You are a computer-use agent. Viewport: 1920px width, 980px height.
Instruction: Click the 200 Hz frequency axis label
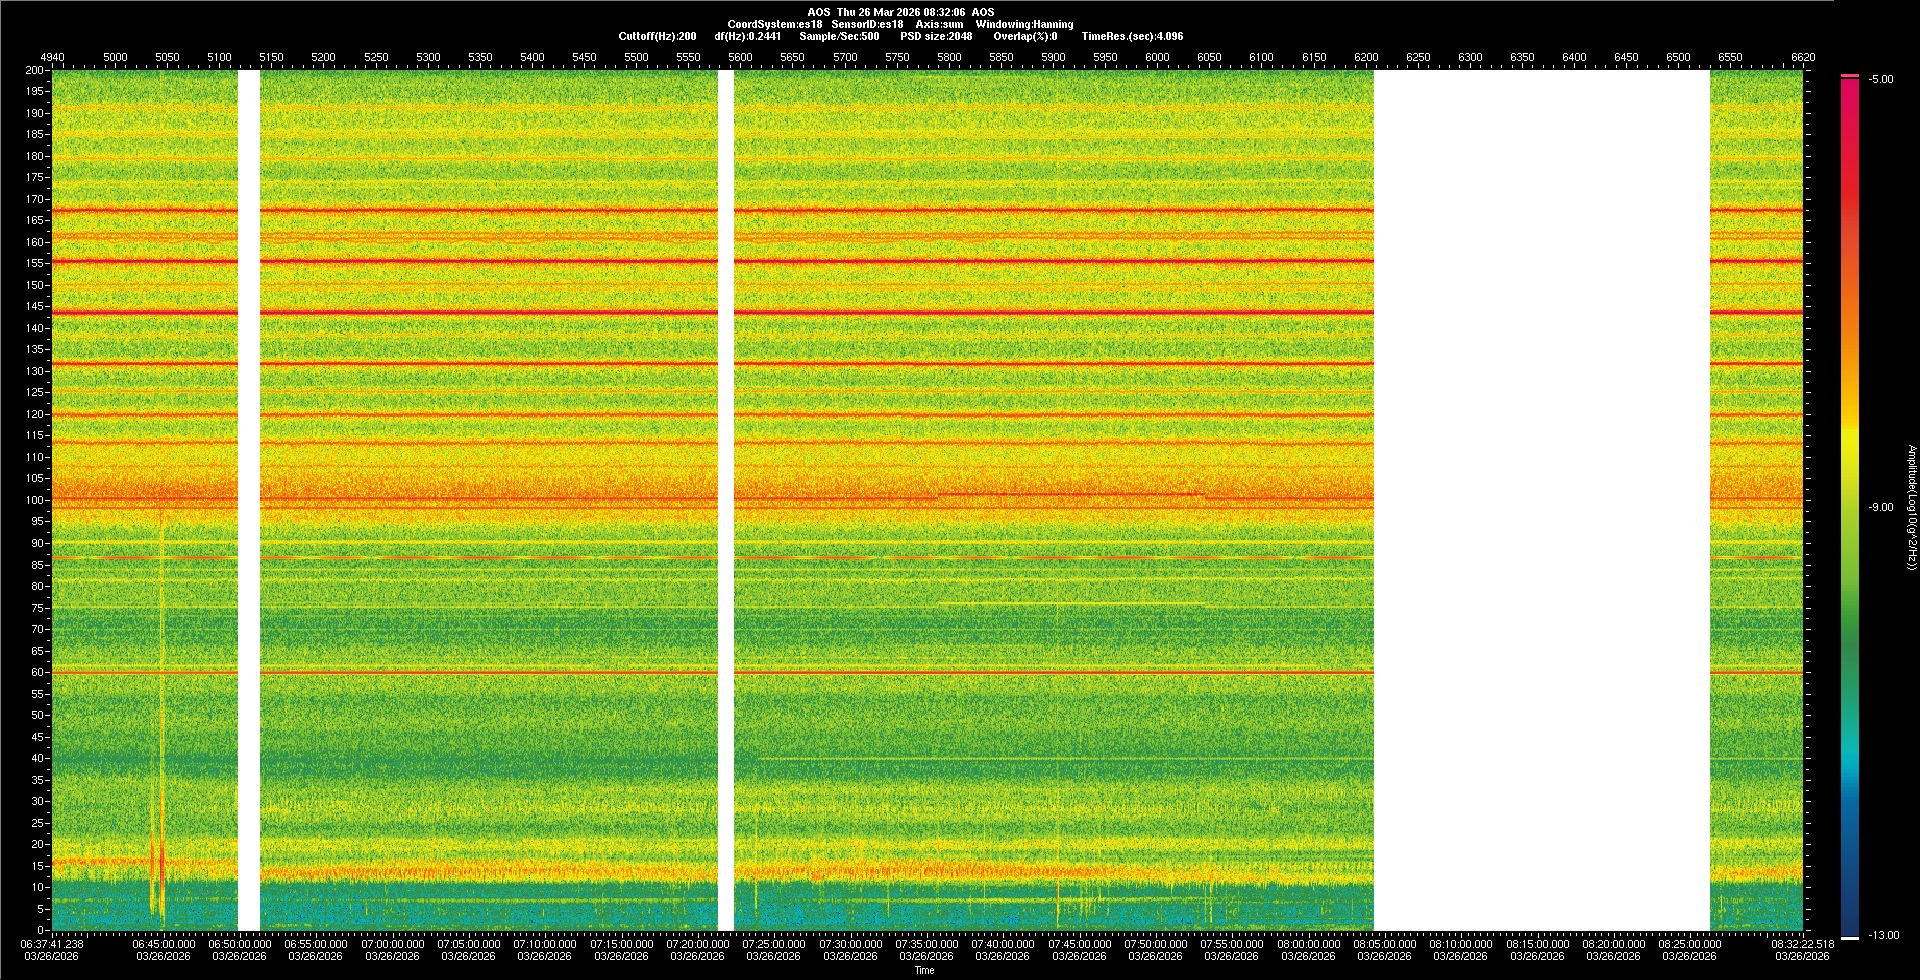pyautogui.click(x=34, y=71)
